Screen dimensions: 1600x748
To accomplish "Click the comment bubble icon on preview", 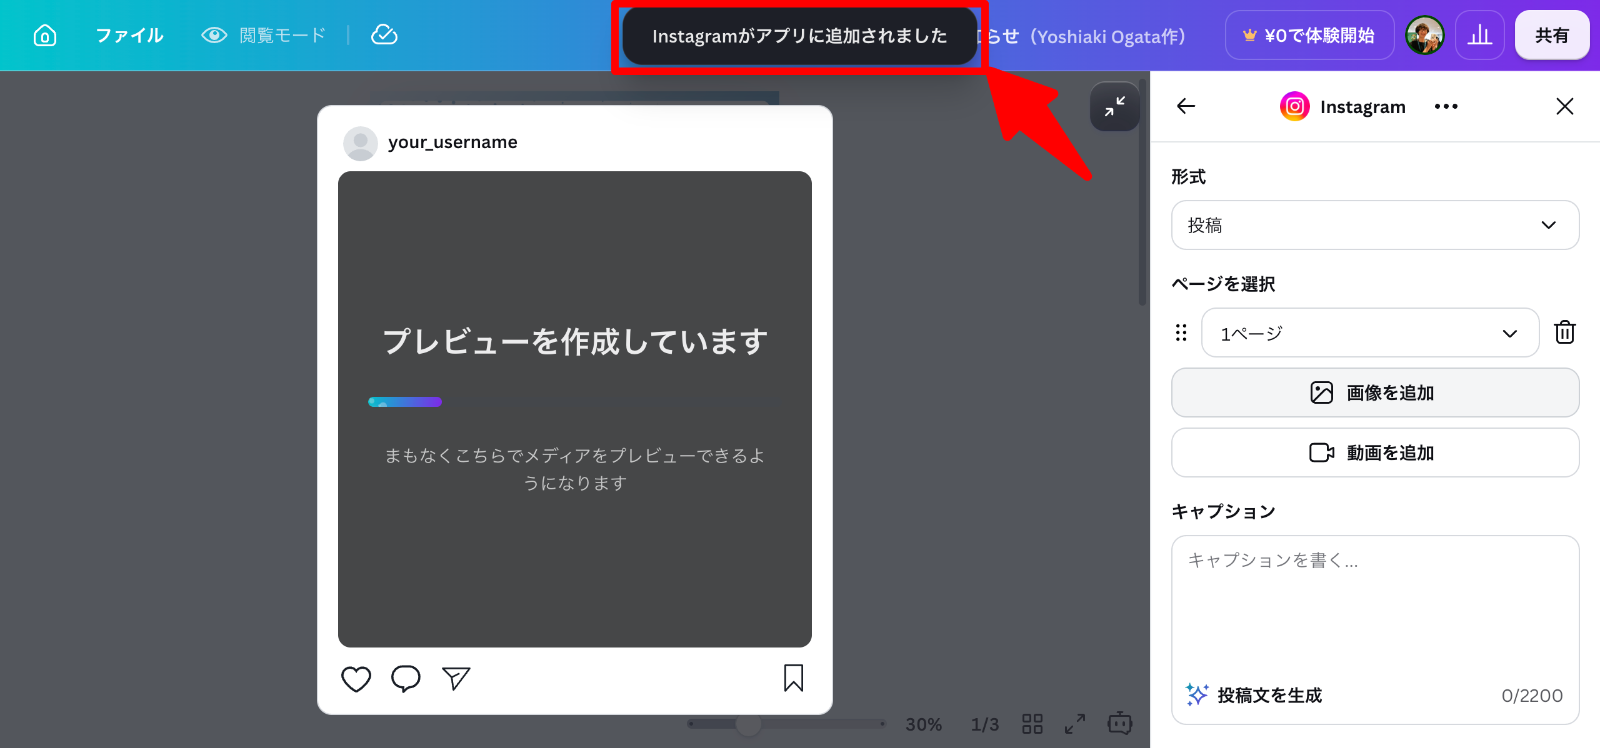I will 406,679.
